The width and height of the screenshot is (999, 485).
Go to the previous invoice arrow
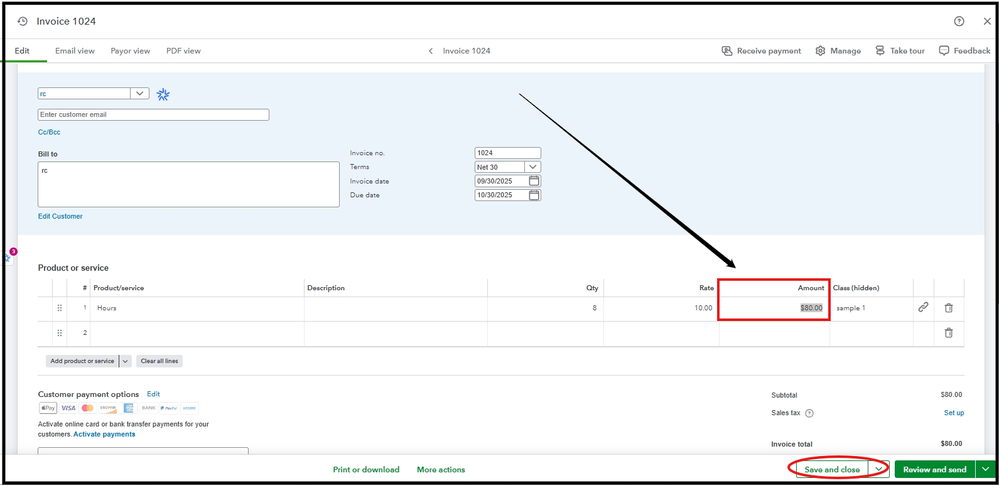(x=431, y=51)
